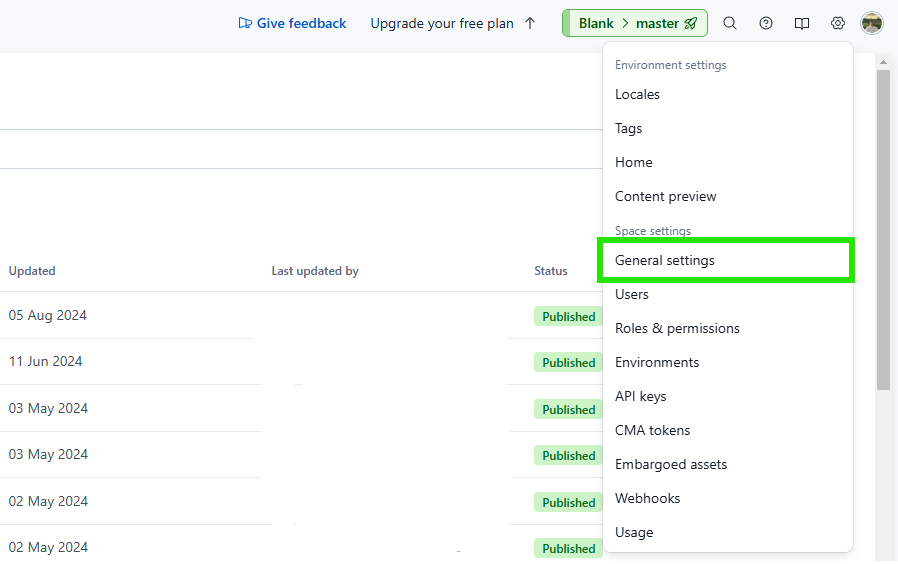898x564 pixels.
Task: Sort by the Updated column header
Action: pos(32,271)
